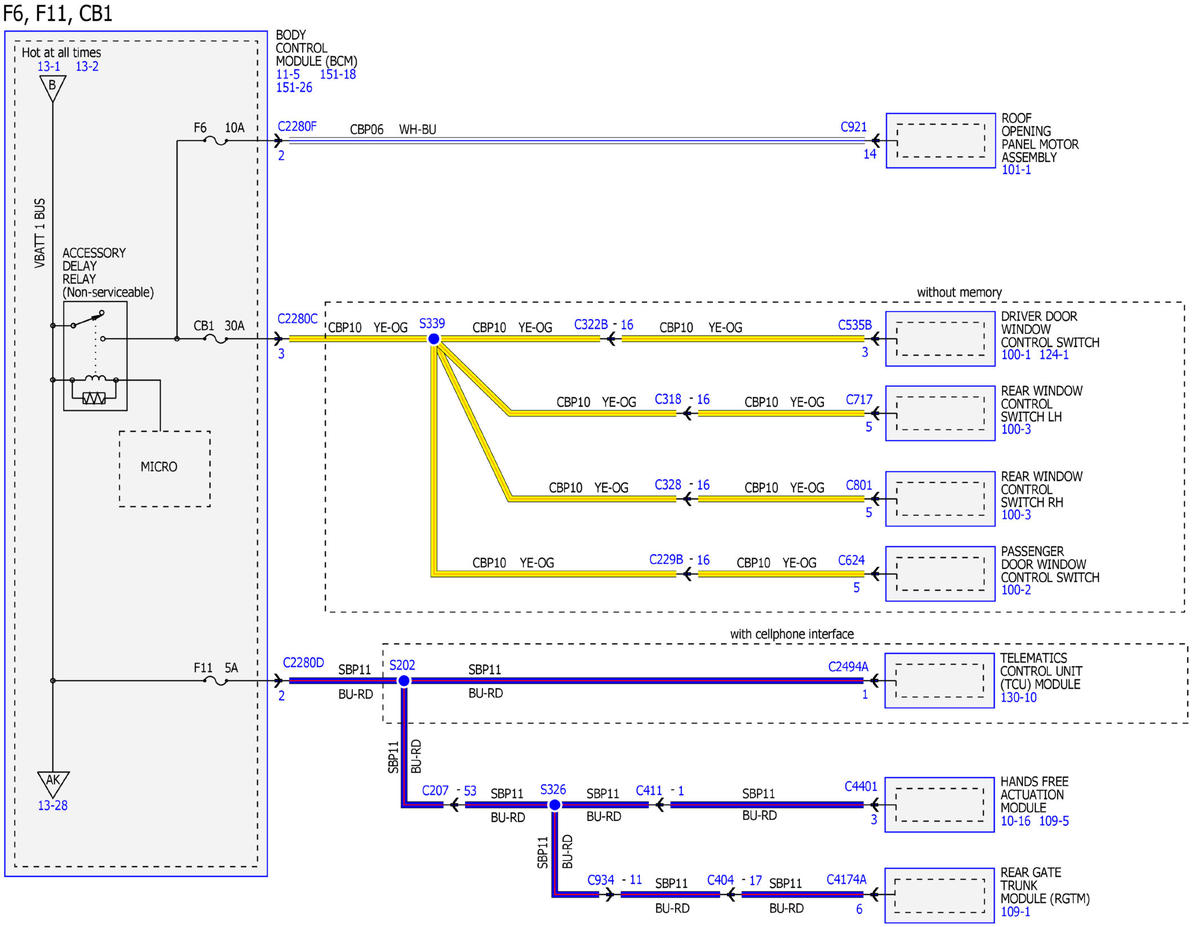Select connector C801 at rear window switch RH
The height and width of the screenshot is (927, 1200).
[859, 485]
